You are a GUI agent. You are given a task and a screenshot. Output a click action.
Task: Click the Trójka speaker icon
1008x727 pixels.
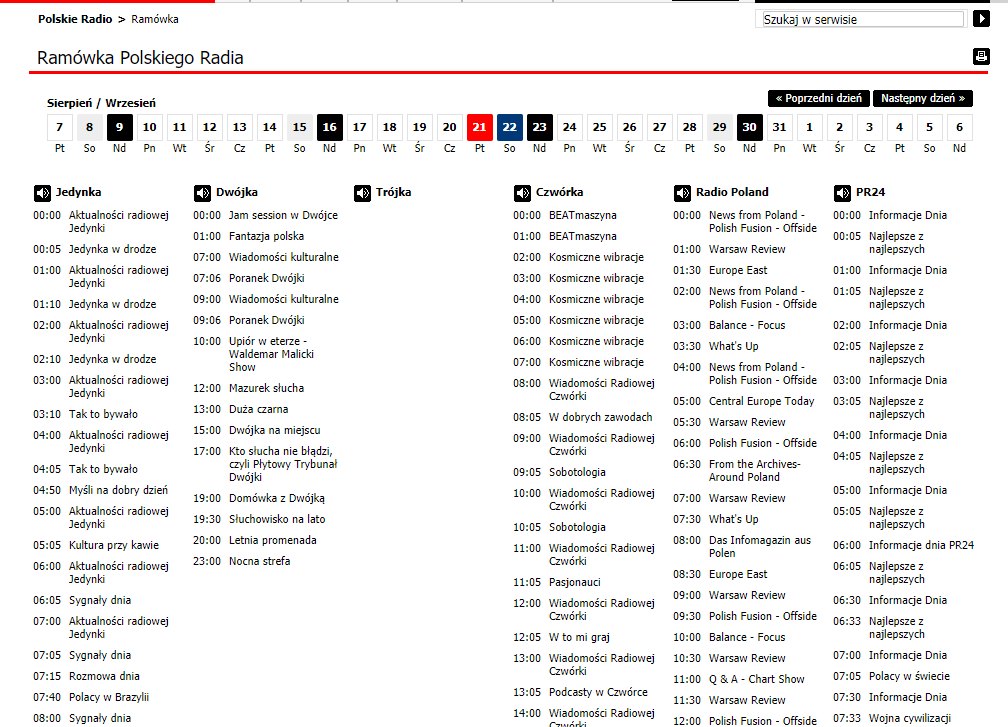pyautogui.click(x=362, y=193)
